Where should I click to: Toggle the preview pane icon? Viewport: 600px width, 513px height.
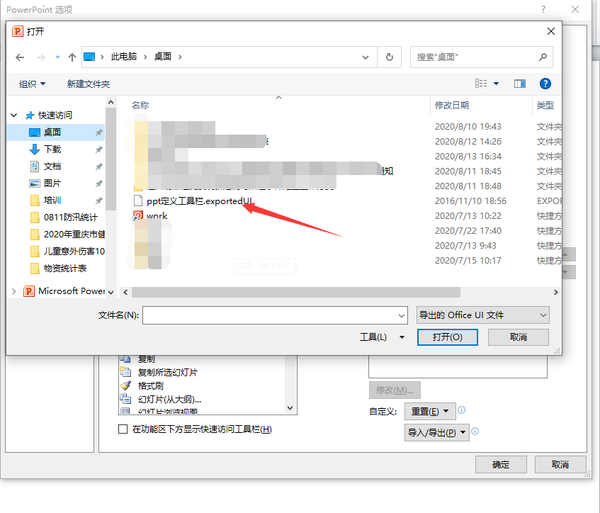coord(520,83)
